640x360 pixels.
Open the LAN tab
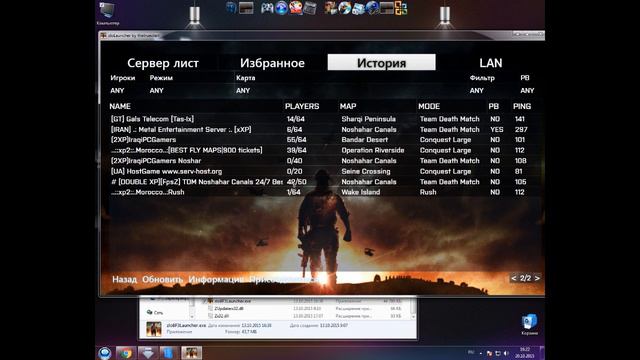click(x=490, y=63)
